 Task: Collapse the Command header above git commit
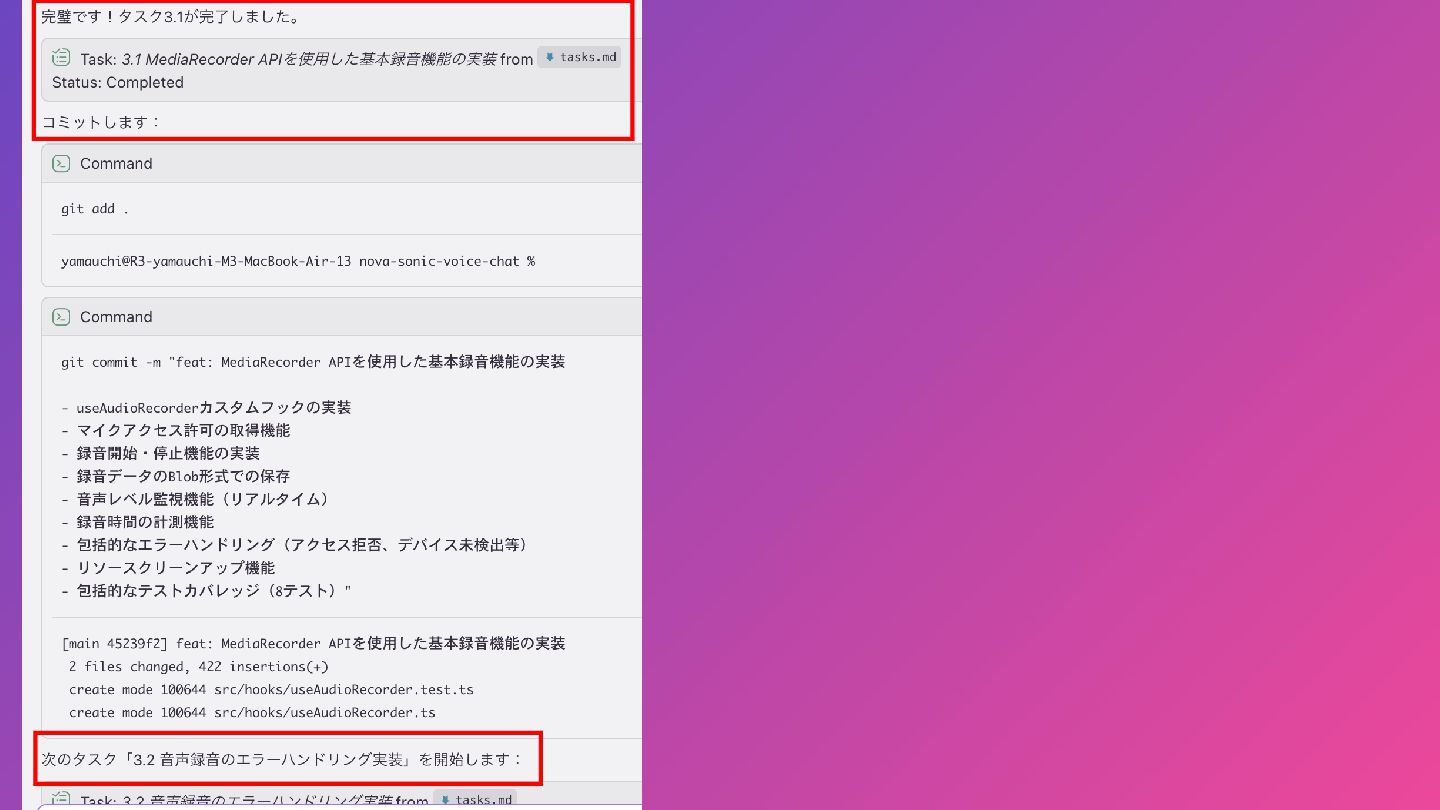341,317
